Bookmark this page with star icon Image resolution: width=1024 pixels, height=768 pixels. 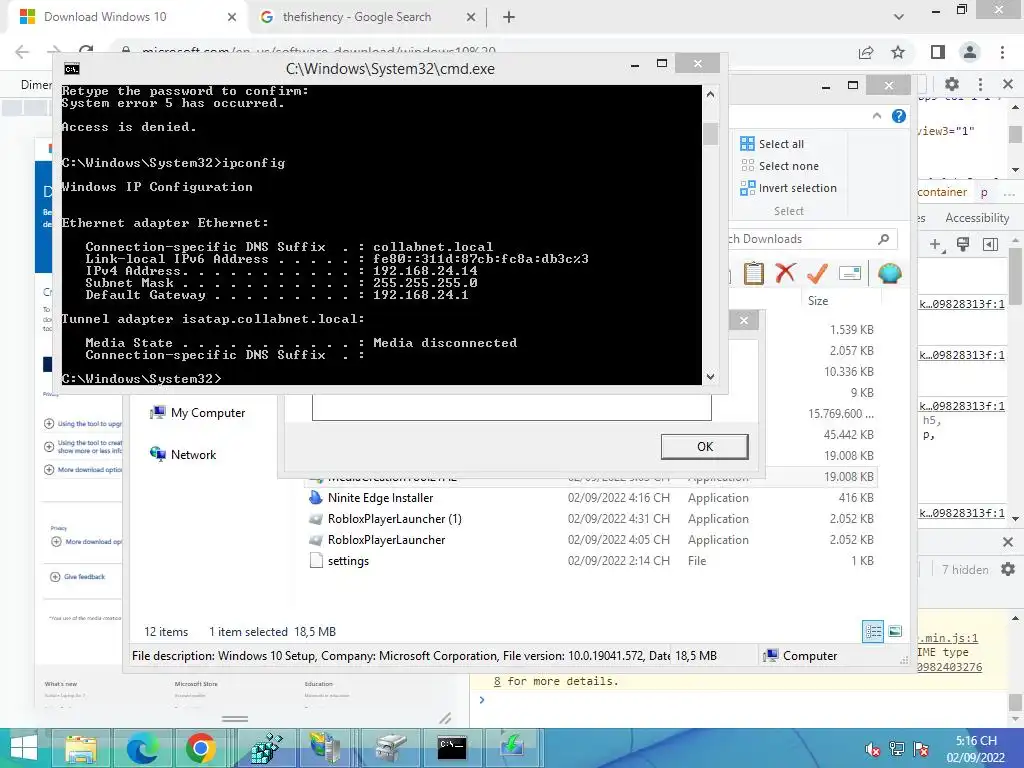tap(899, 52)
